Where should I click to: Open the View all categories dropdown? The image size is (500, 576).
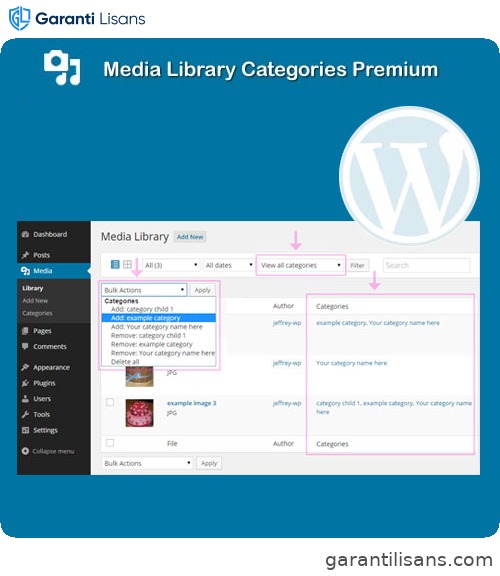(301, 265)
